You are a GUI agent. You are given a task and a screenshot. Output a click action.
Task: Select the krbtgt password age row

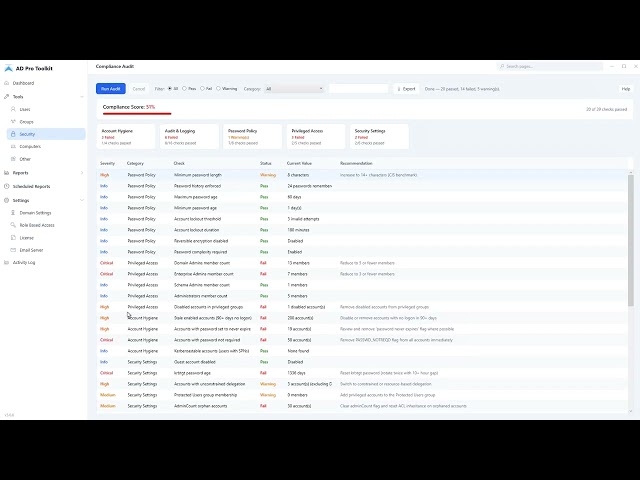[362, 373]
